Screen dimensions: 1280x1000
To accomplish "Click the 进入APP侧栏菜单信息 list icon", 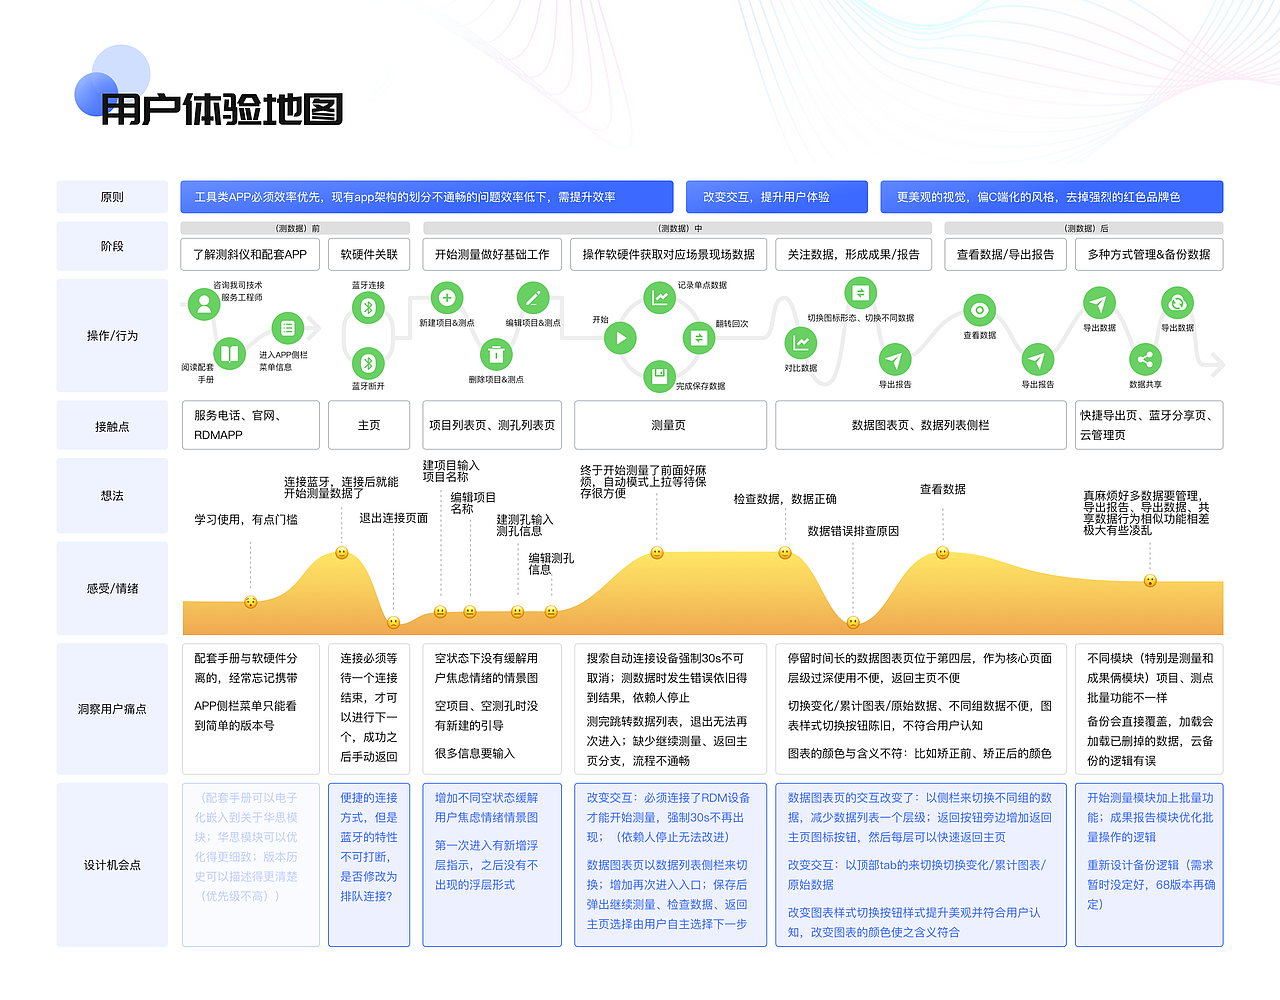I will [x=288, y=328].
